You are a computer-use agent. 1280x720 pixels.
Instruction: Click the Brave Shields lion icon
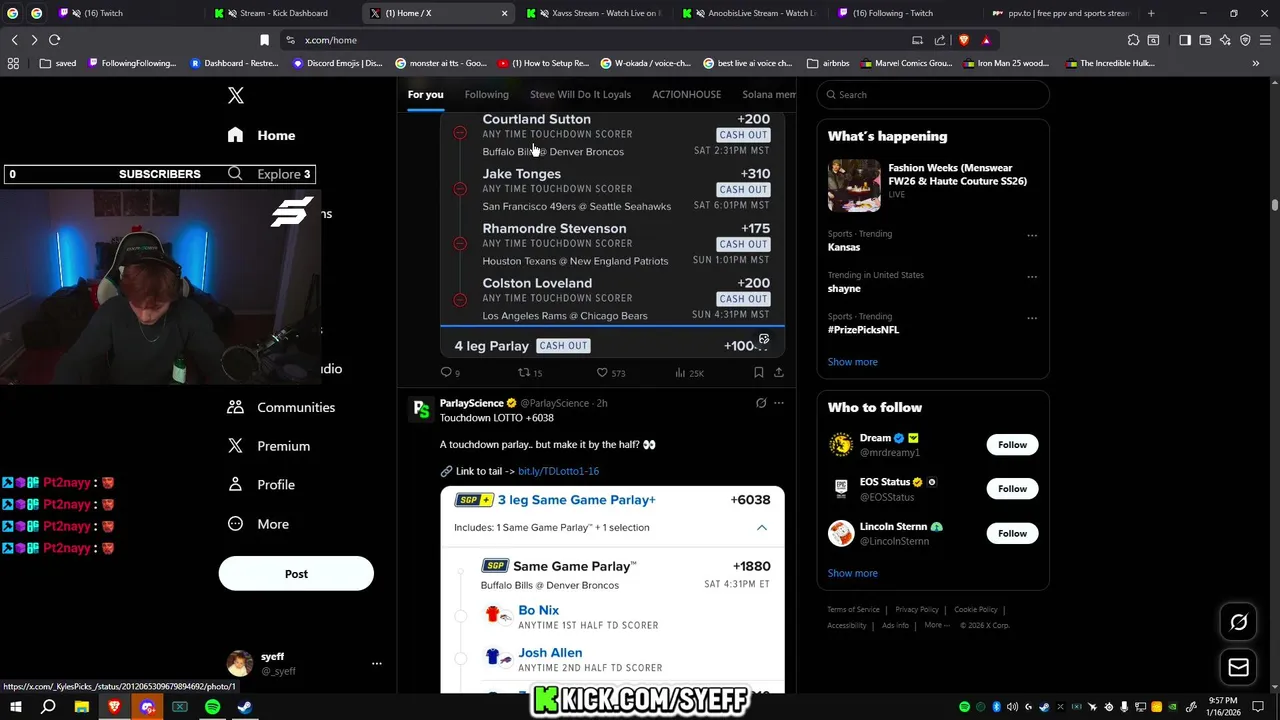pyautogui.click(x=964, y=40)
